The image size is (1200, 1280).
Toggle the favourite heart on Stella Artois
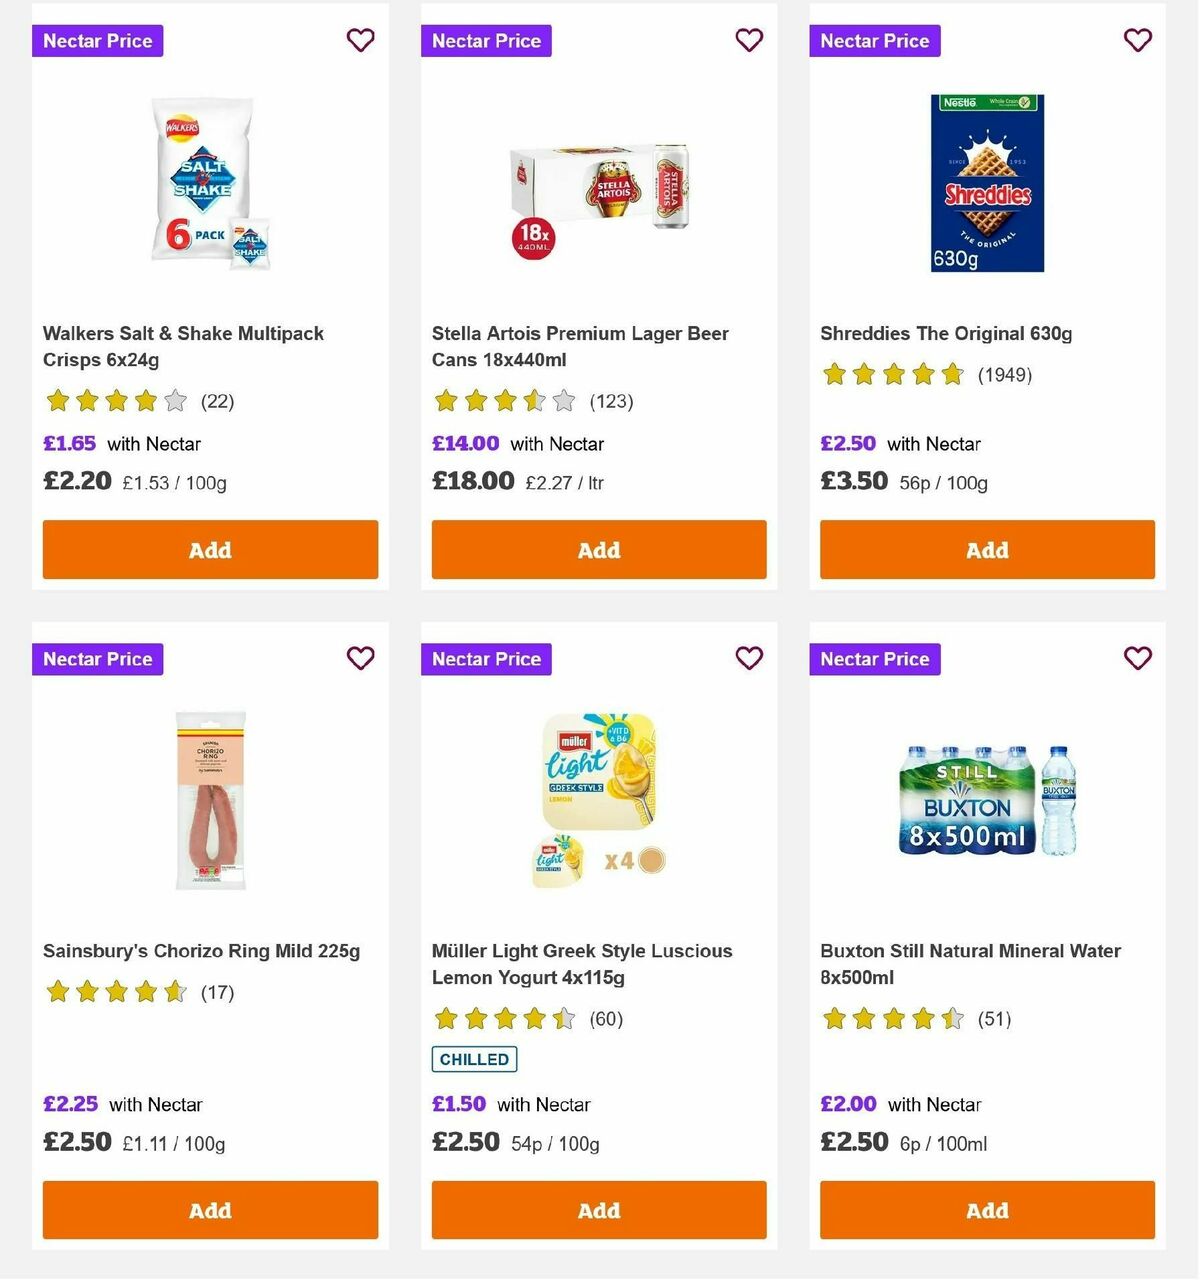coord(749,40)
